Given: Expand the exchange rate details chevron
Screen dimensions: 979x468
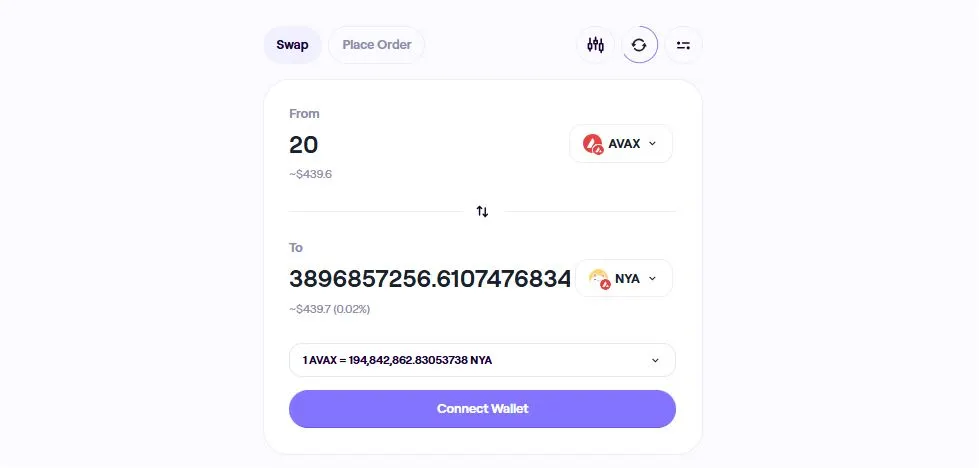Looking at the screenshot, I should pos(655,360).
